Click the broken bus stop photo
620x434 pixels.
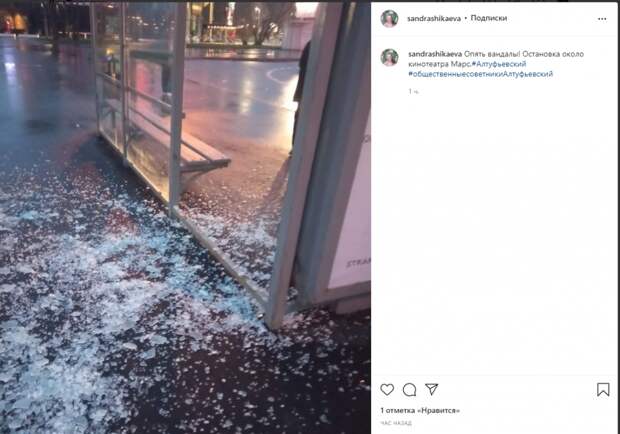pyautogui.click(x=185, y=218)
